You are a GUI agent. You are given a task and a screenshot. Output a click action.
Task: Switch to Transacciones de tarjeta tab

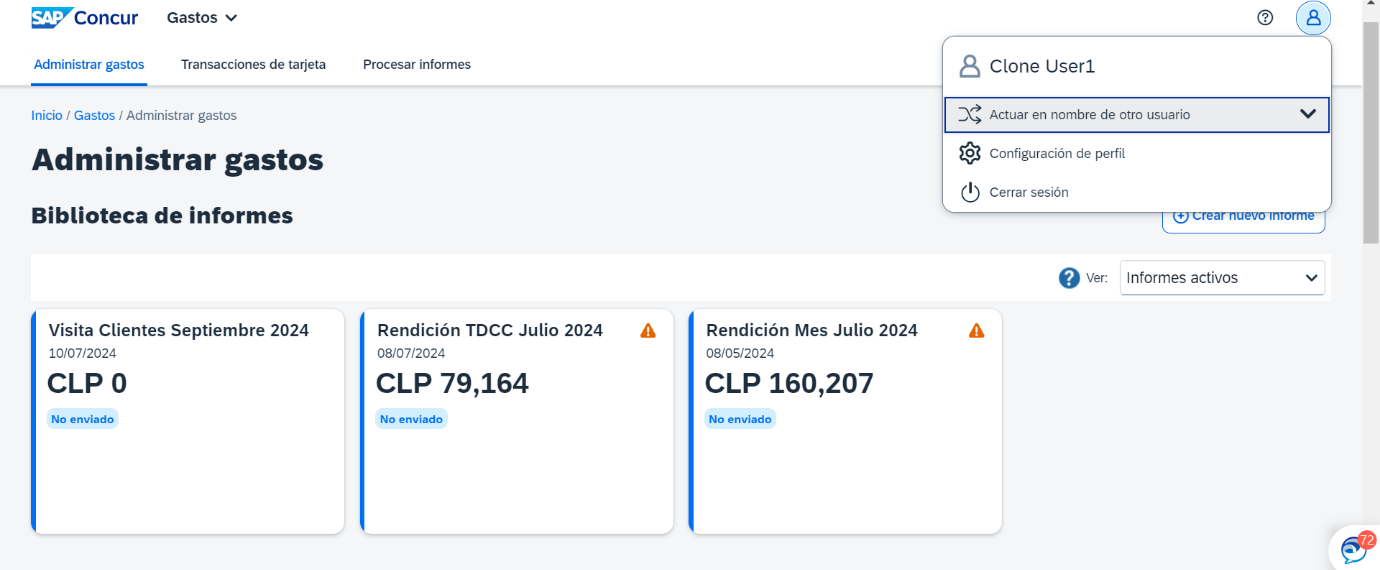click(x=253, y=64)
